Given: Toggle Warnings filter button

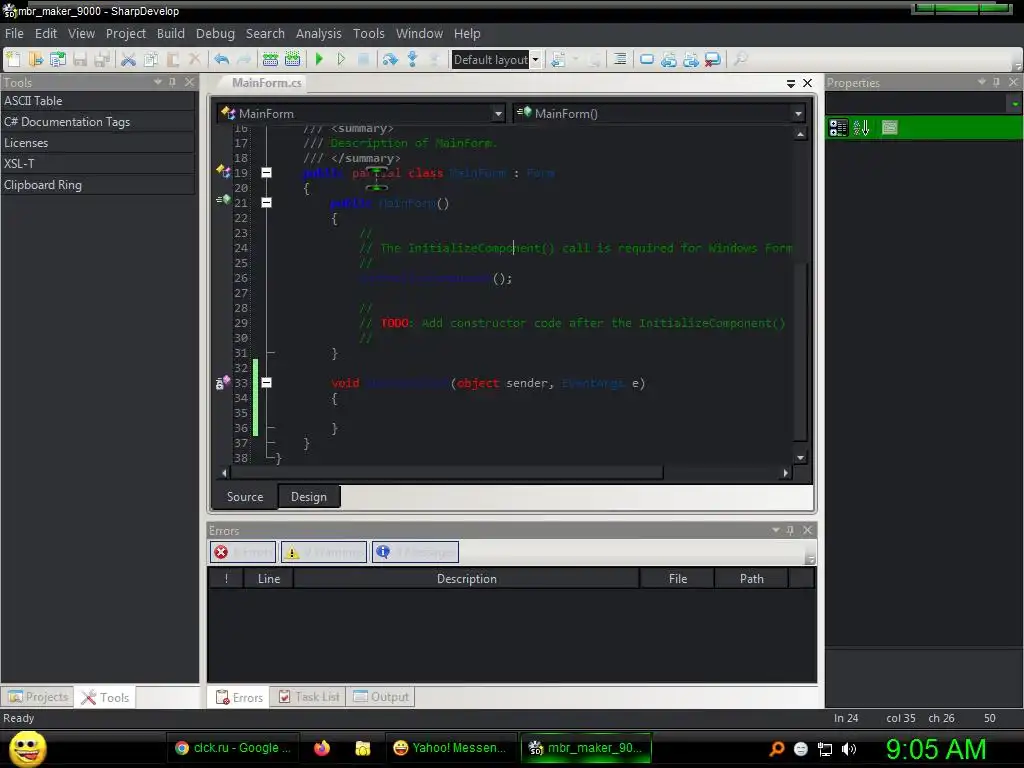Looking at the screenshot, I should coord(325,552).
